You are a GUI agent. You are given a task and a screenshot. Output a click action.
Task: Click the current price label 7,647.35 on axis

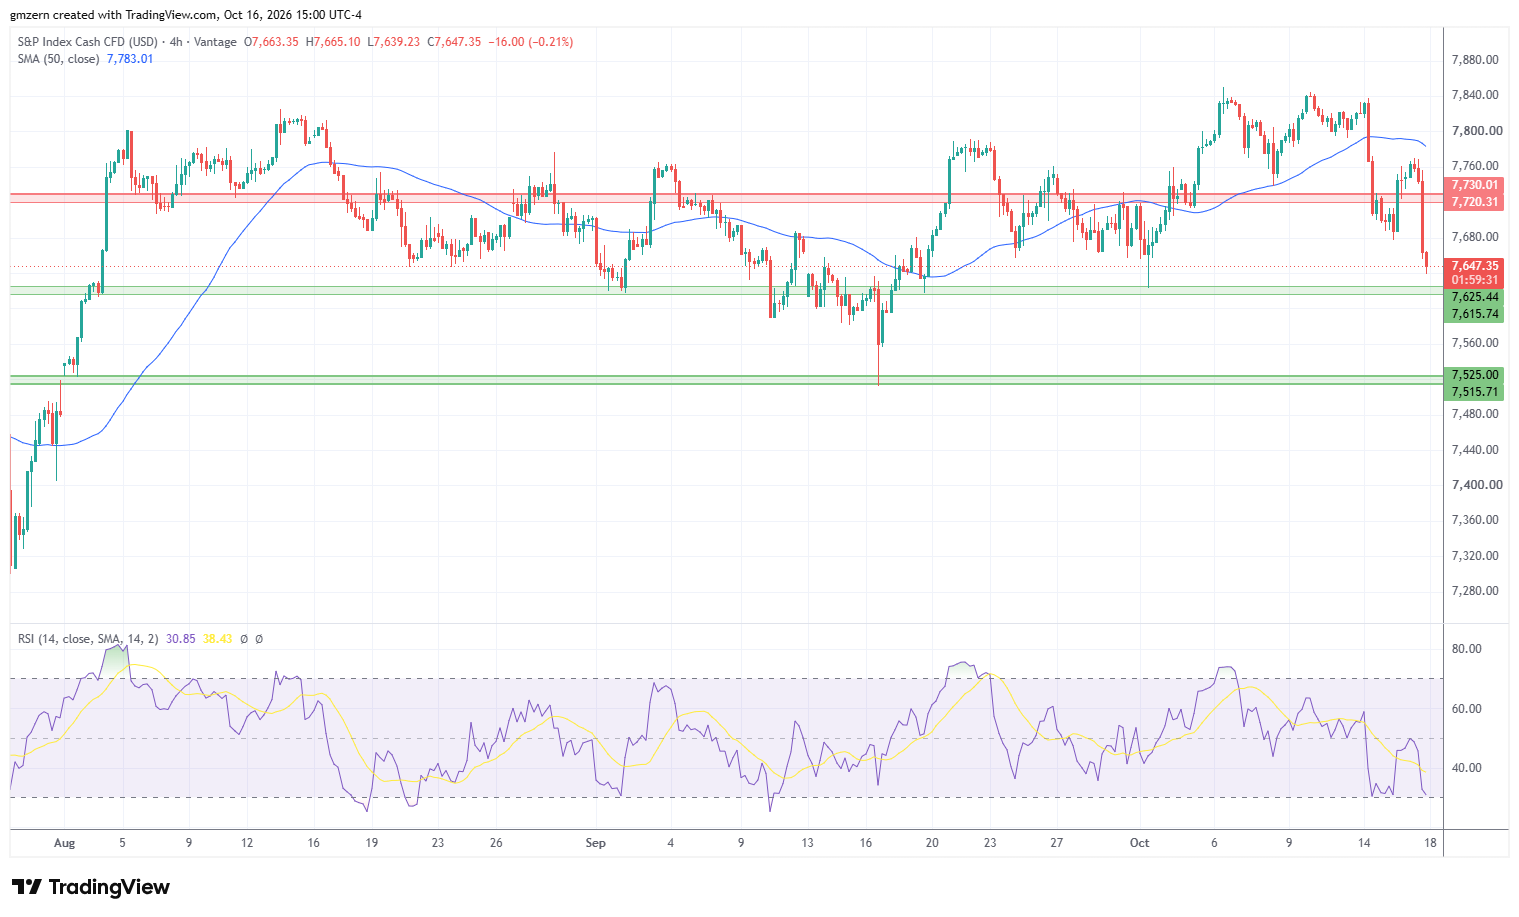coord(1475,266)
